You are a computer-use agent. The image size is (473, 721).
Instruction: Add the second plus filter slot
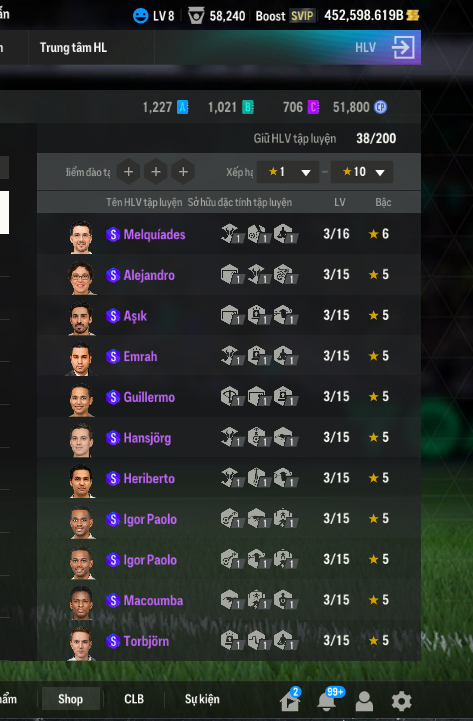(156, 172)
